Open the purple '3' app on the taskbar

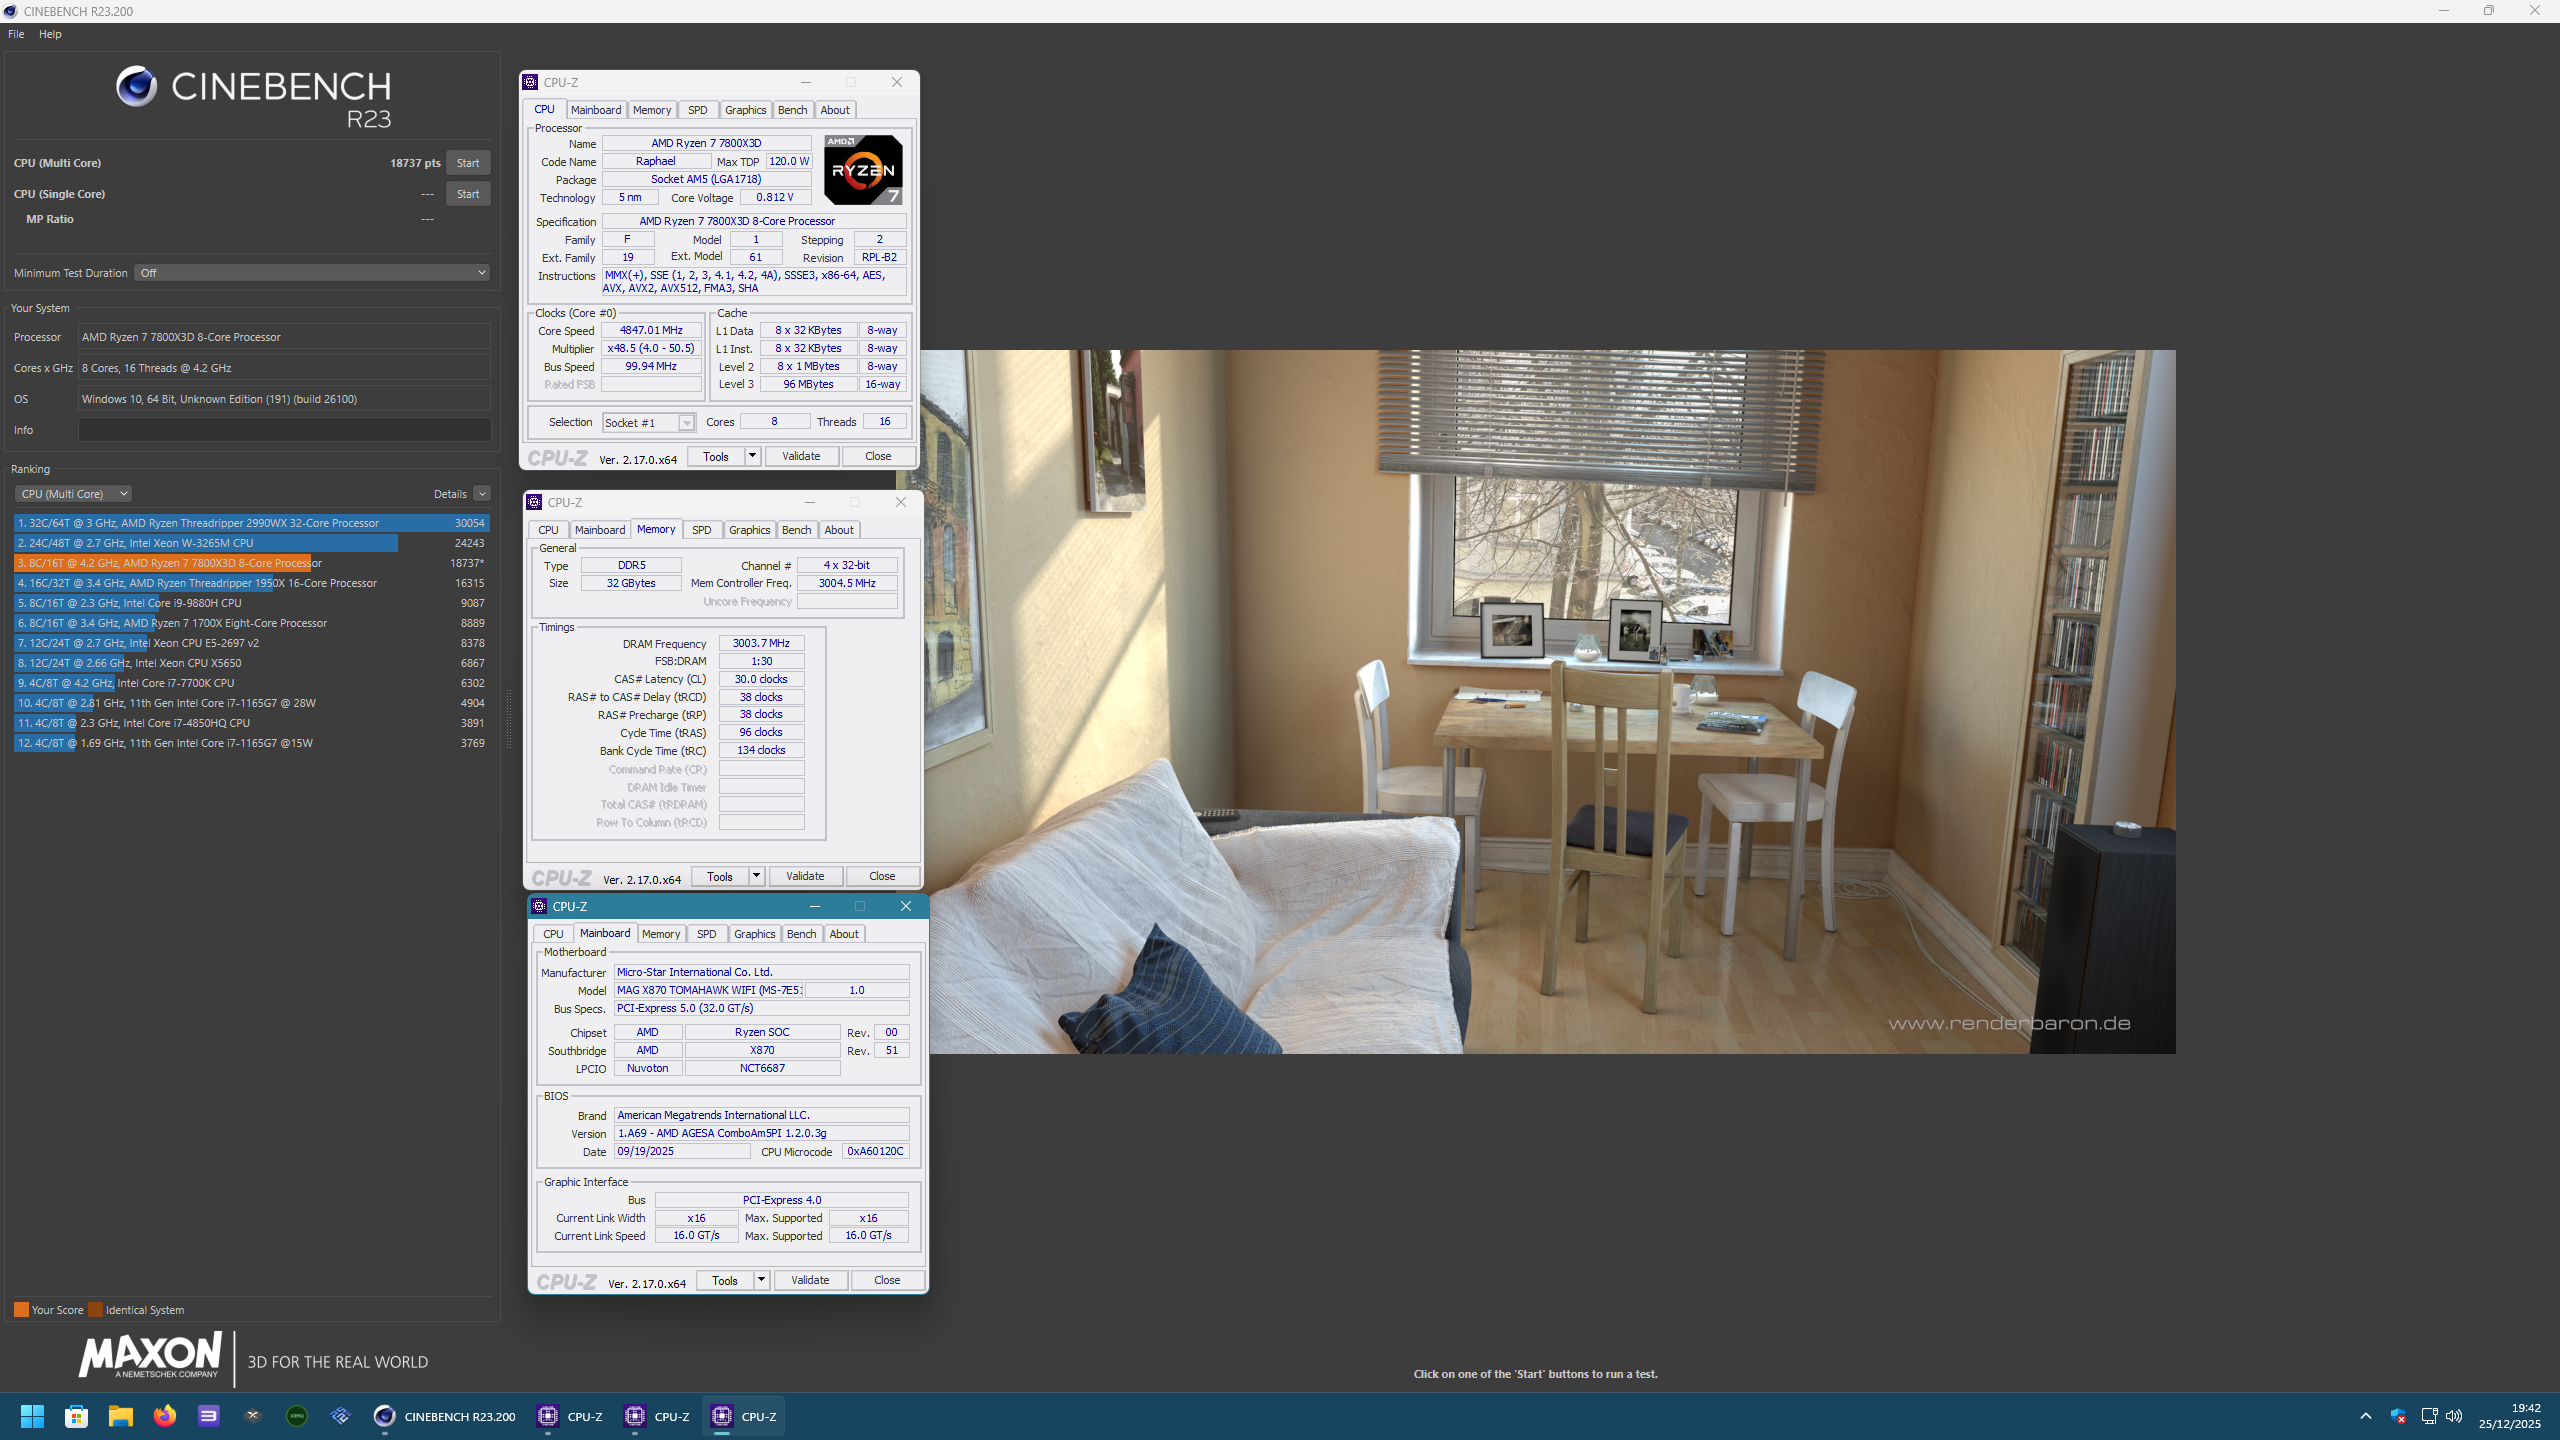tap(208, 1416)
